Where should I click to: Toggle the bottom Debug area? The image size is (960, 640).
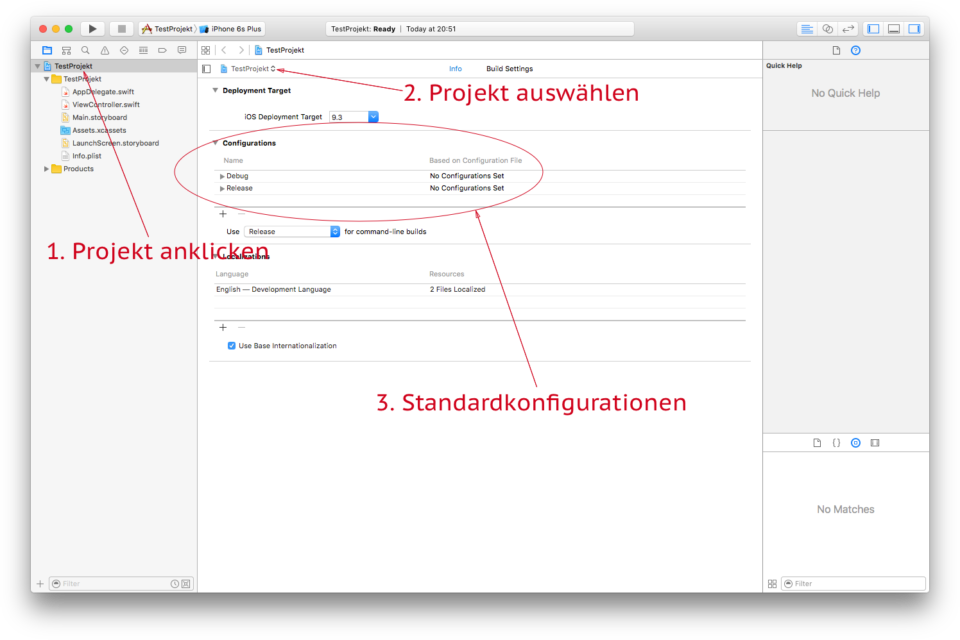(894, 29)
